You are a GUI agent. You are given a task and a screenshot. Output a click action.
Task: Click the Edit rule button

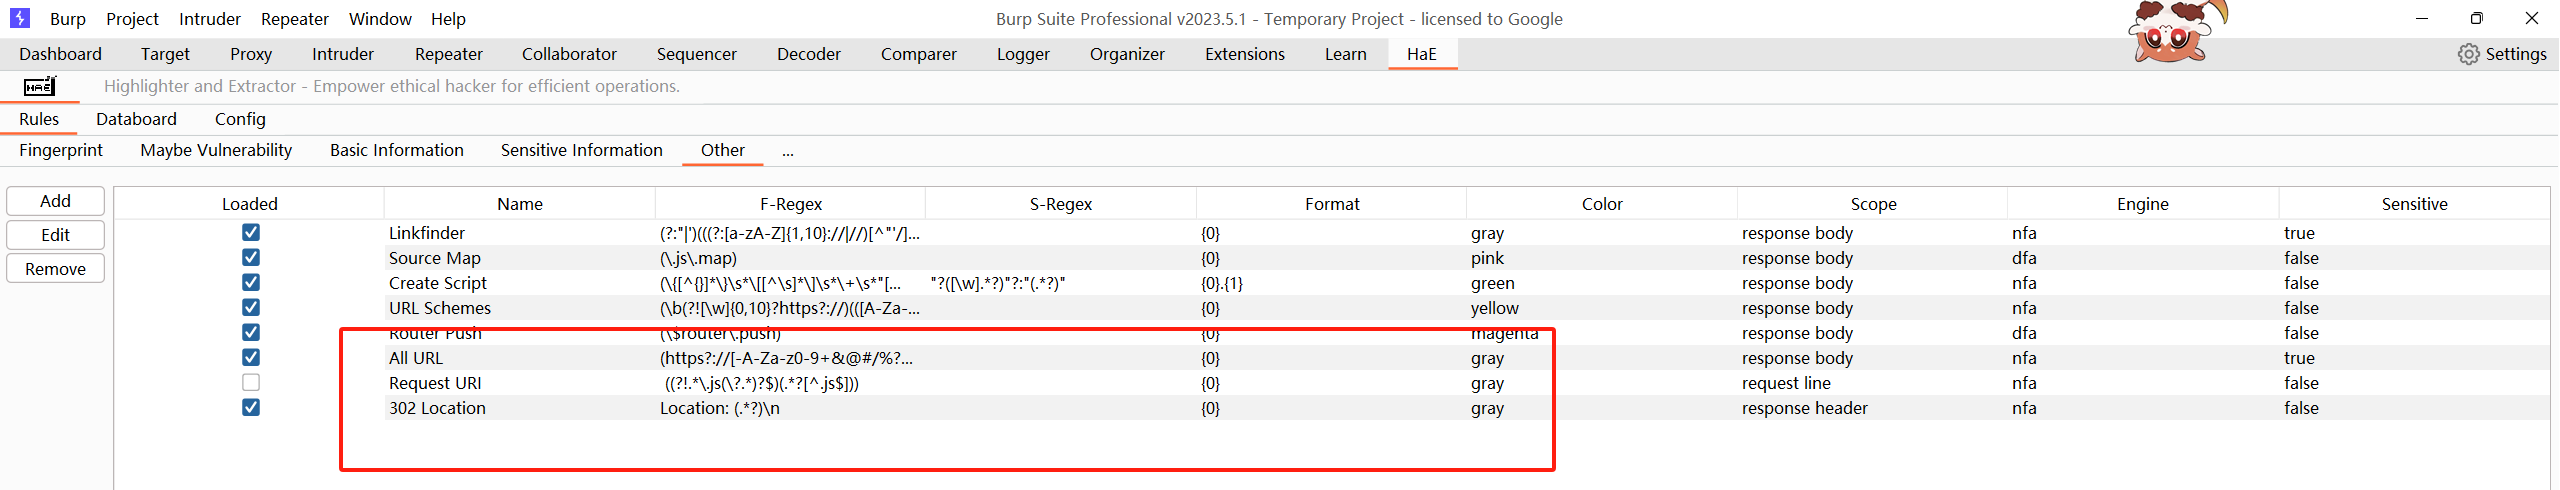coord(55,235)
